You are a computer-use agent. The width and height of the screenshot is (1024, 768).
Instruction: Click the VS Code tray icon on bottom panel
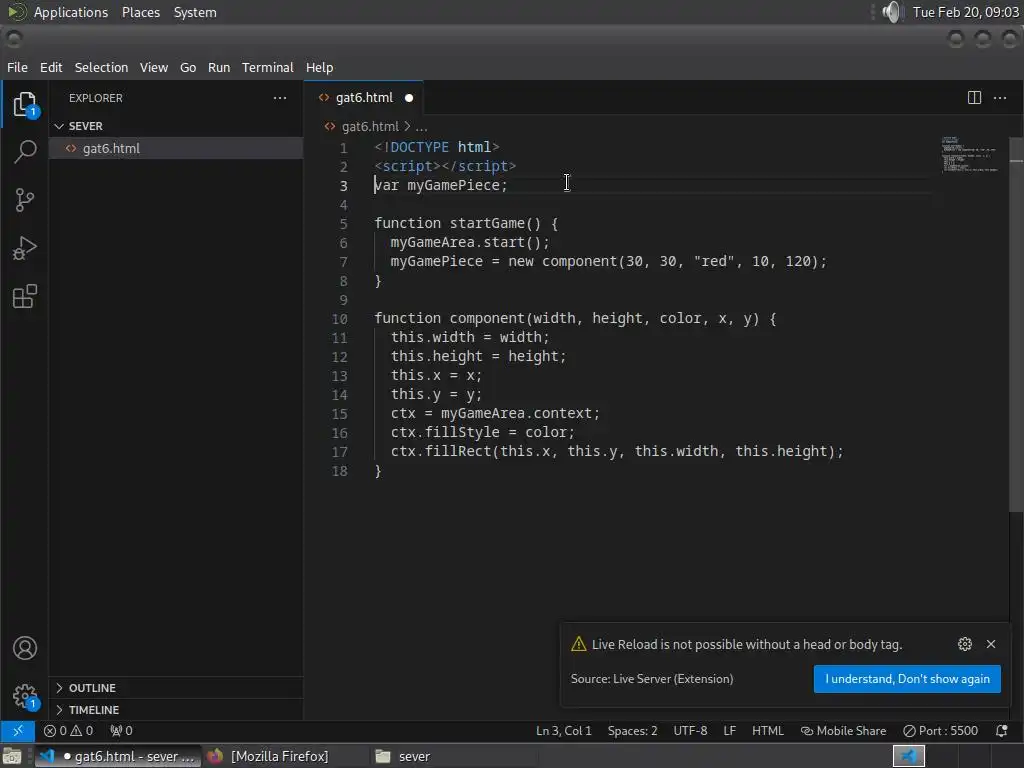(908, 756)
